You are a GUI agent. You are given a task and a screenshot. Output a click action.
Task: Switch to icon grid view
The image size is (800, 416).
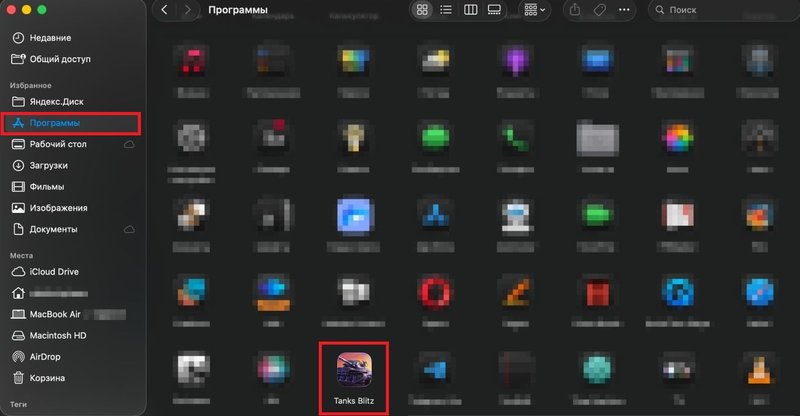click(x=422, y=10)
